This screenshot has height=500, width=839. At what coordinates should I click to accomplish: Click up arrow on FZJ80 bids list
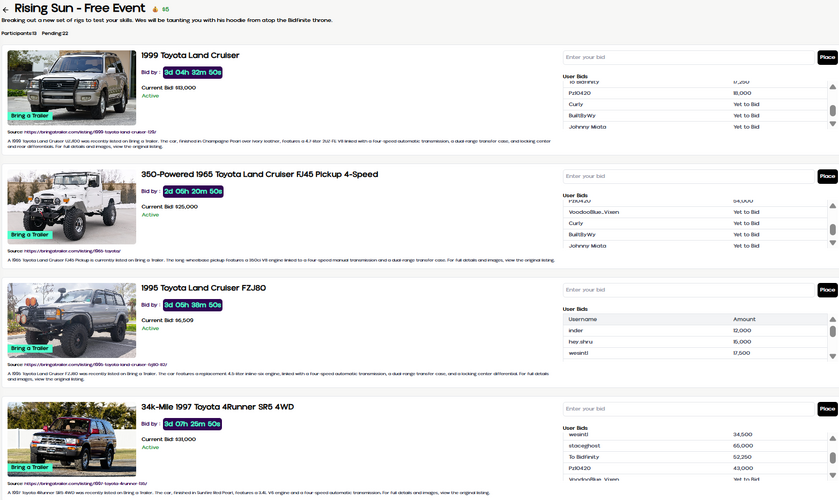(833, 320)
